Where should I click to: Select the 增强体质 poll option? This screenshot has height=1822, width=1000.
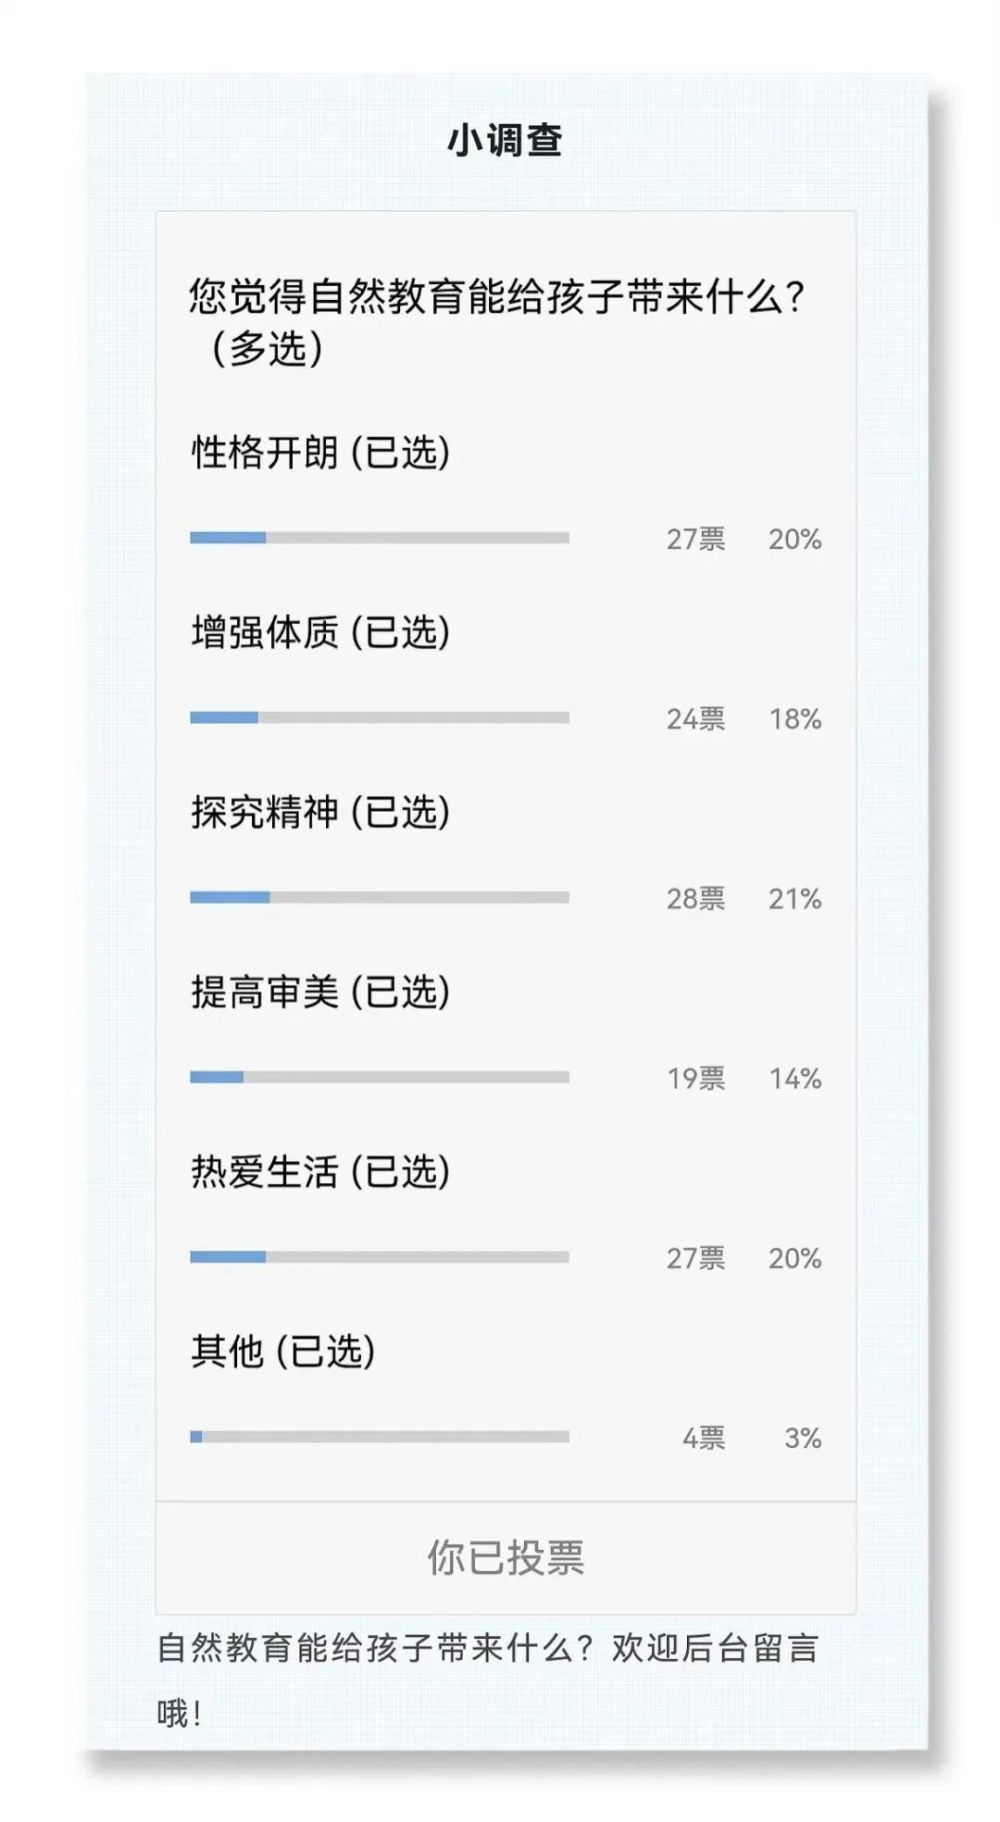pyautogui.click(x=320, y=633)
